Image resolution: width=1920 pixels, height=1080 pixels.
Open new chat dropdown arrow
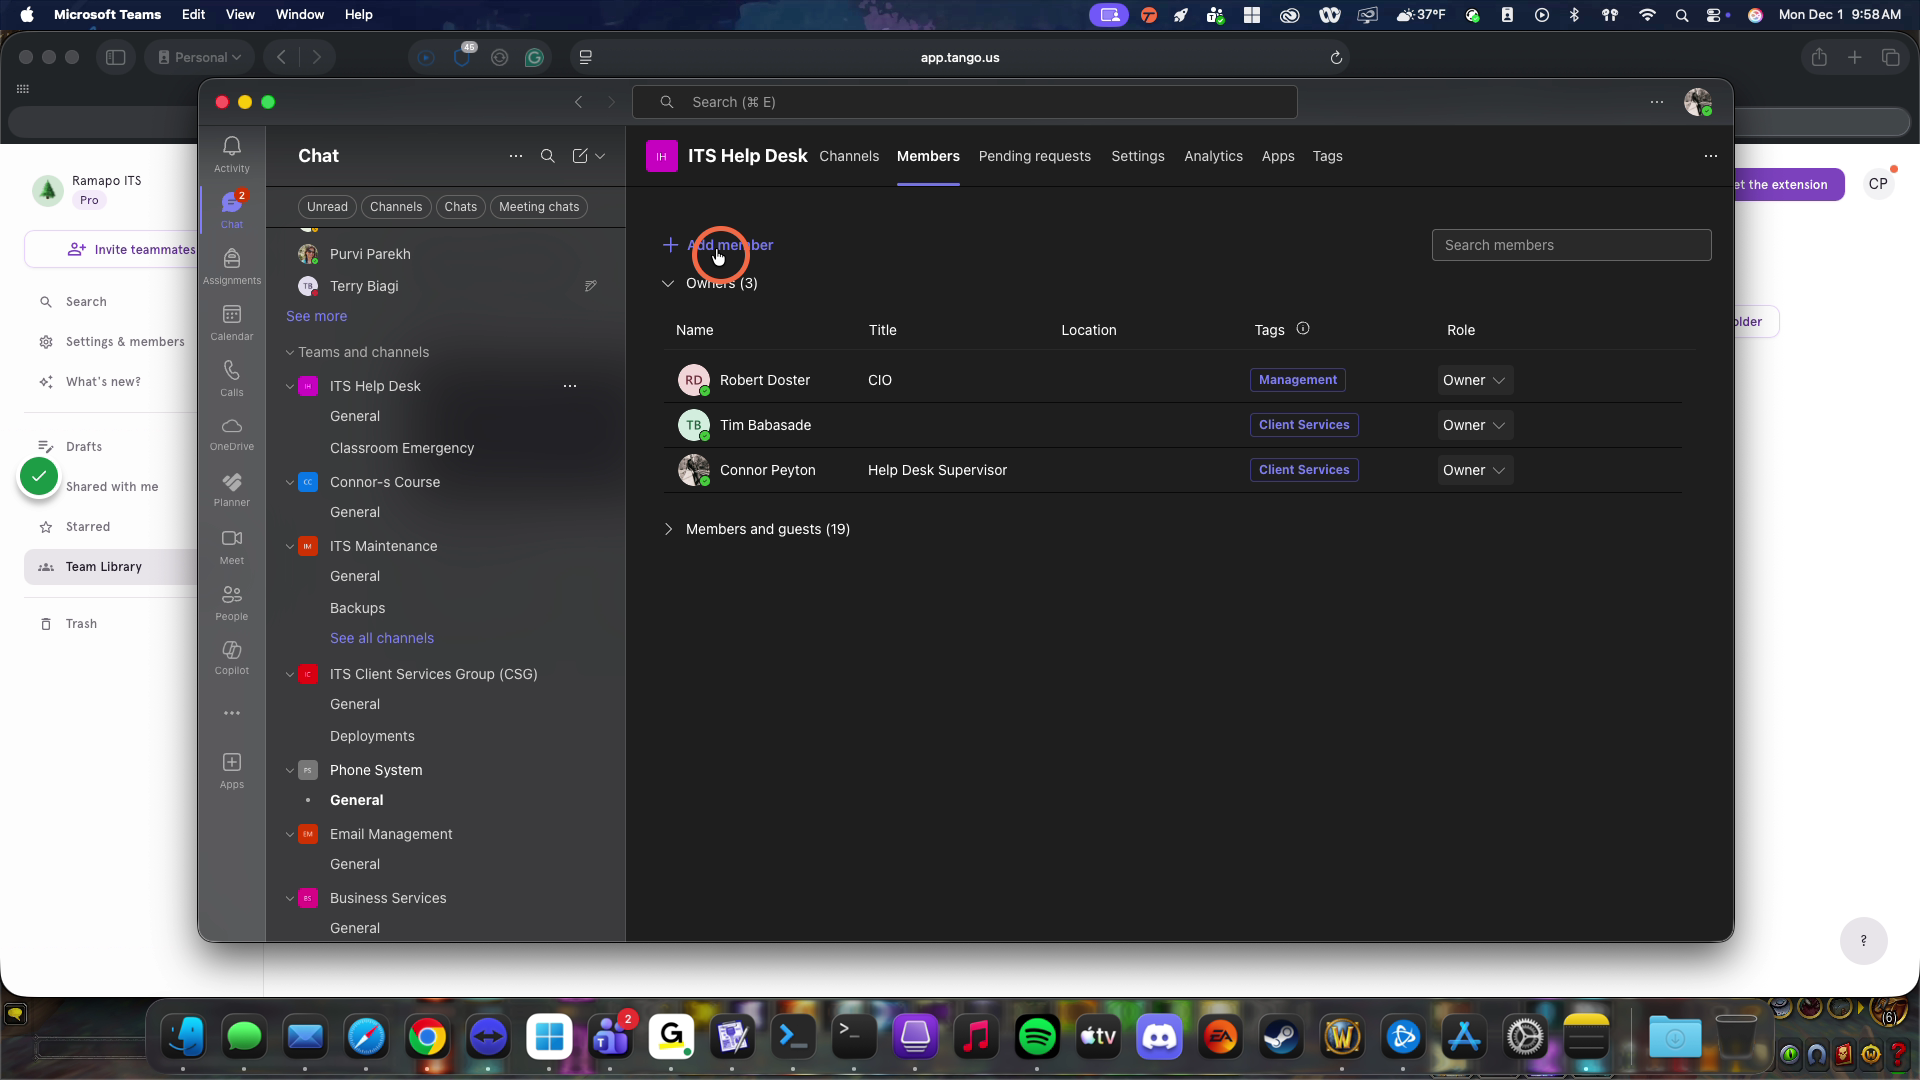tap(600, 156)
